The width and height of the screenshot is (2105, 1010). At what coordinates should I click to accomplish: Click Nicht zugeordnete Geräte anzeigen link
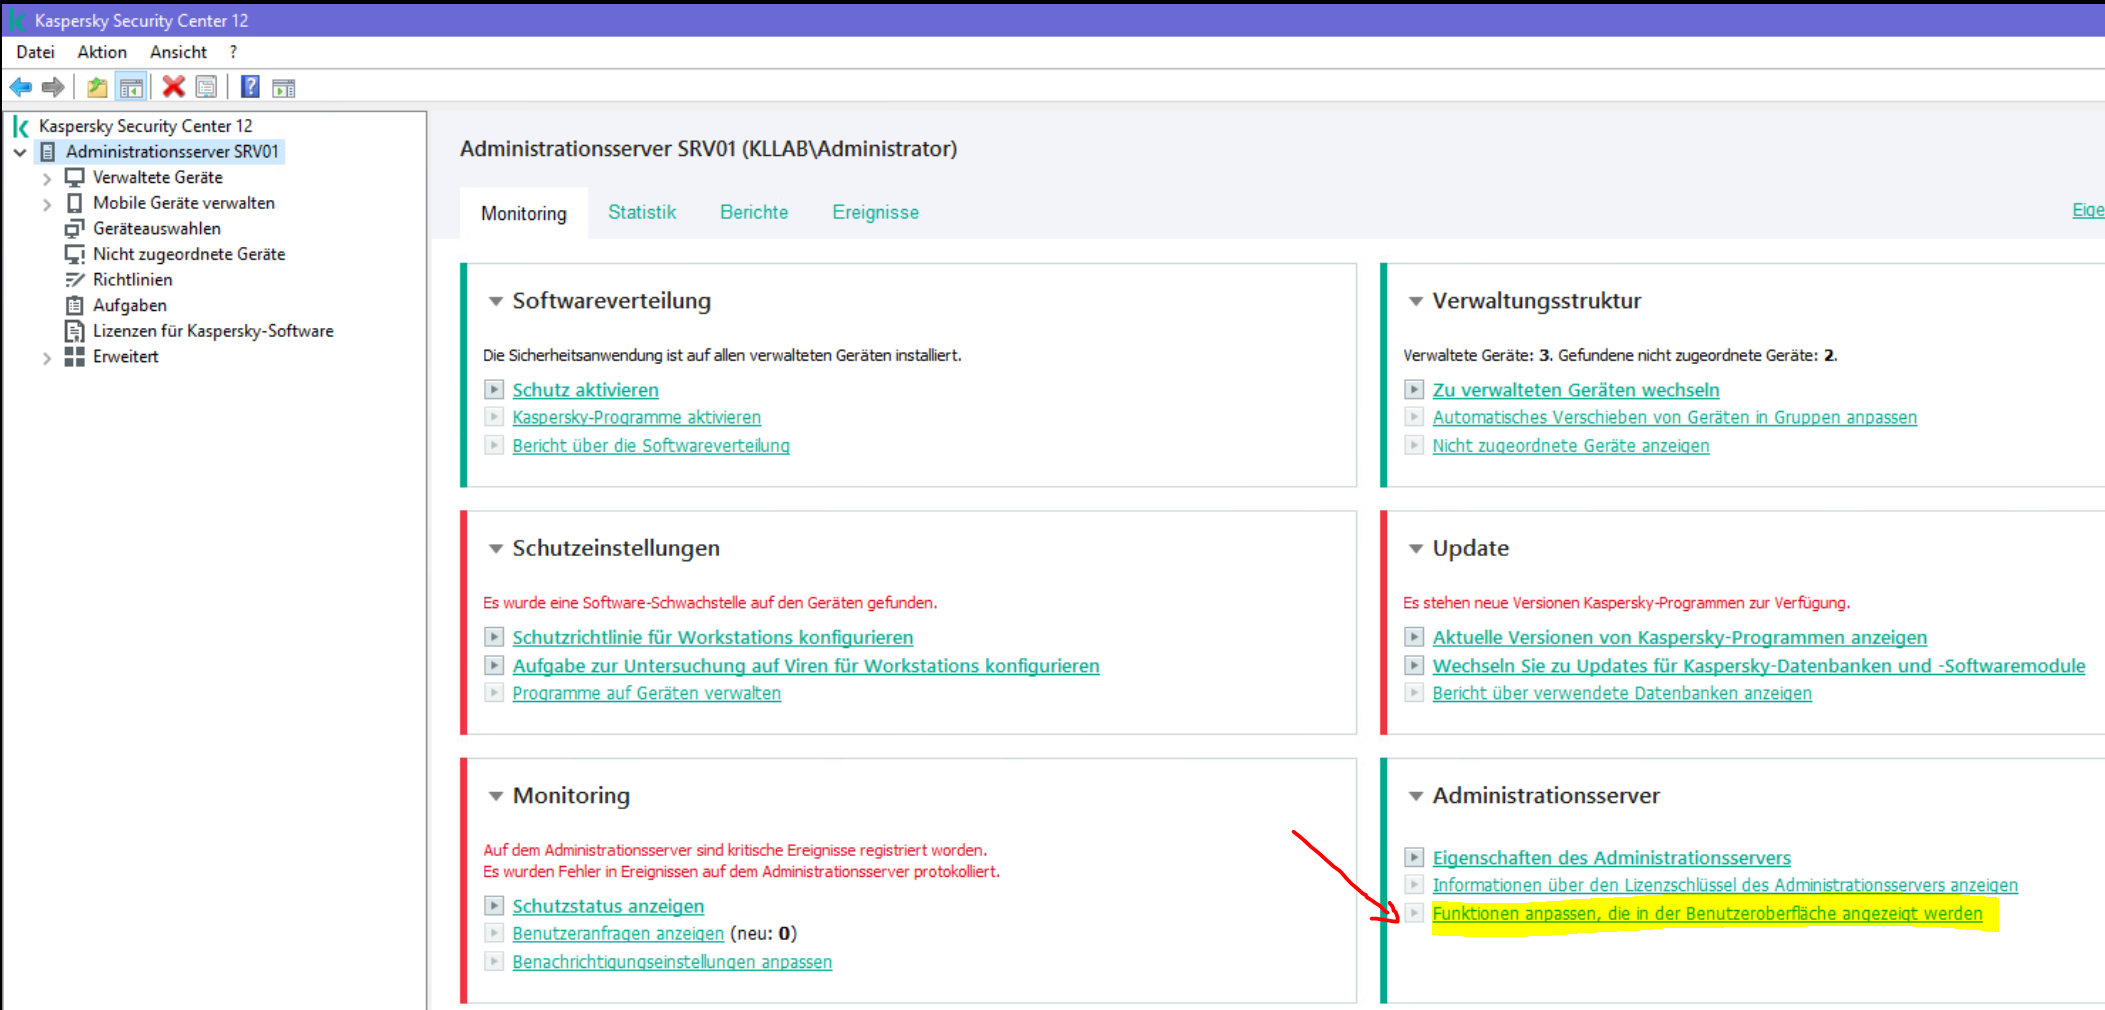point(1571,445)
